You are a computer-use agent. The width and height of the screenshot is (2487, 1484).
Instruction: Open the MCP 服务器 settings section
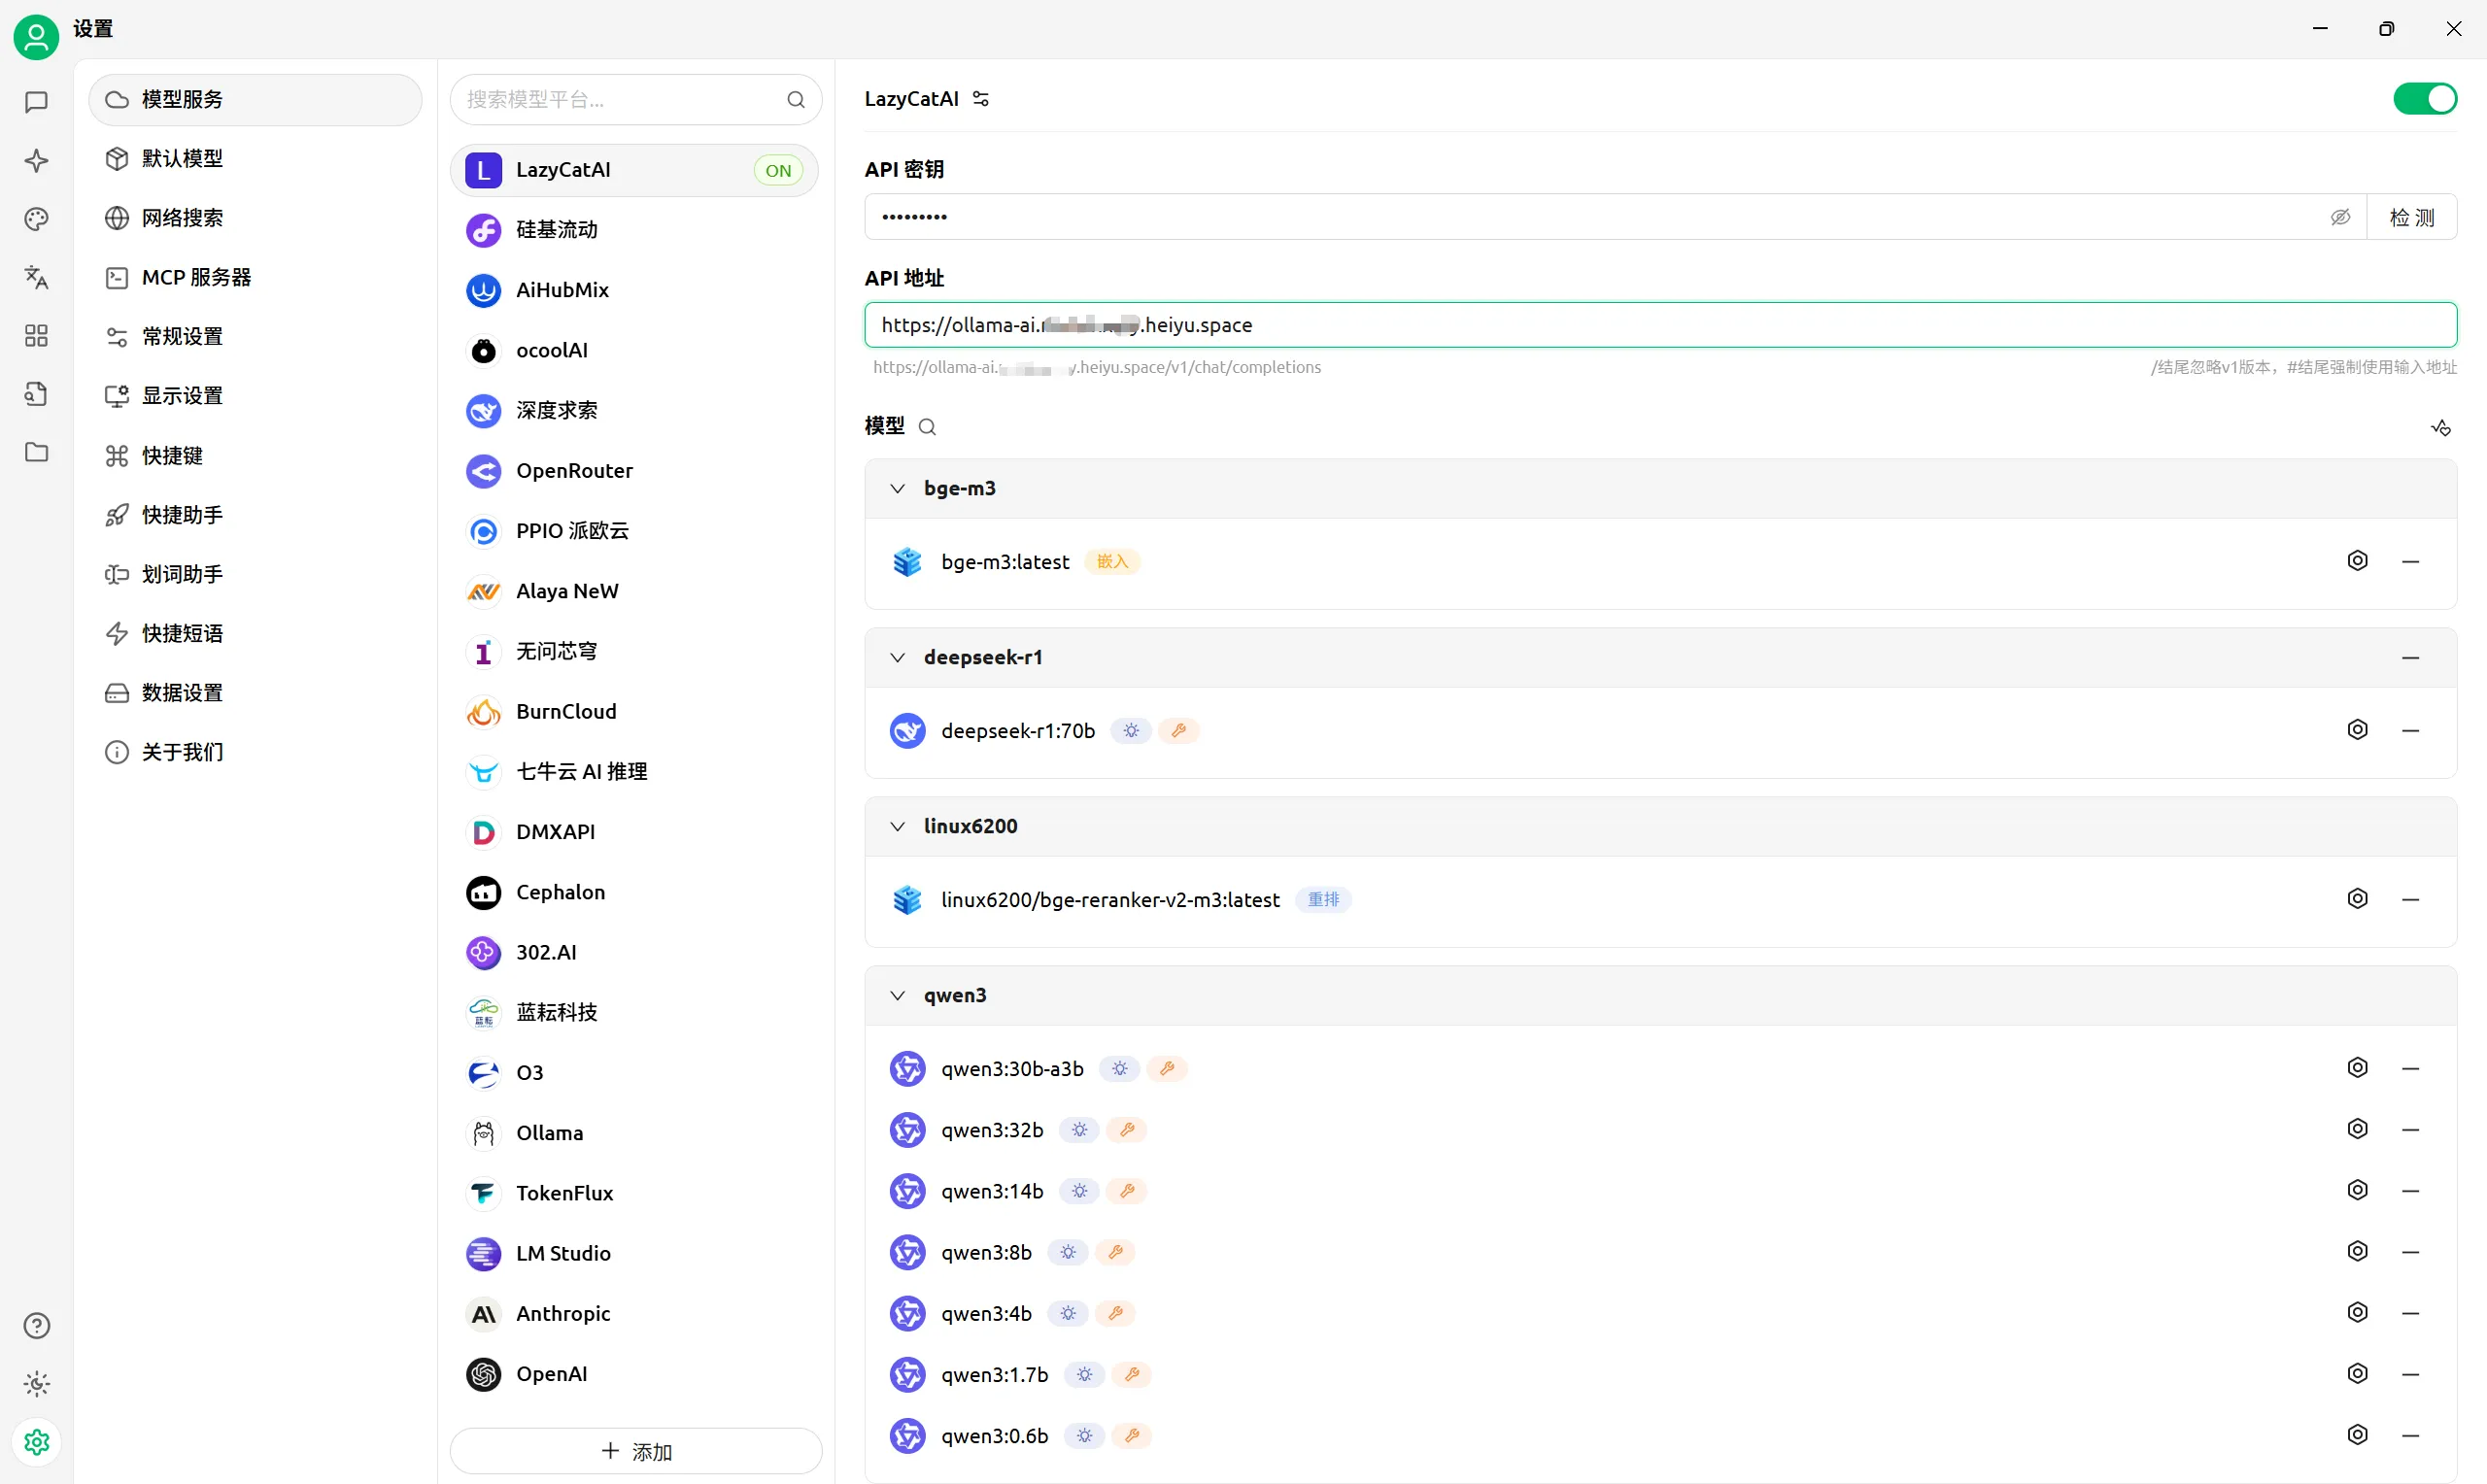click(255, 277)
